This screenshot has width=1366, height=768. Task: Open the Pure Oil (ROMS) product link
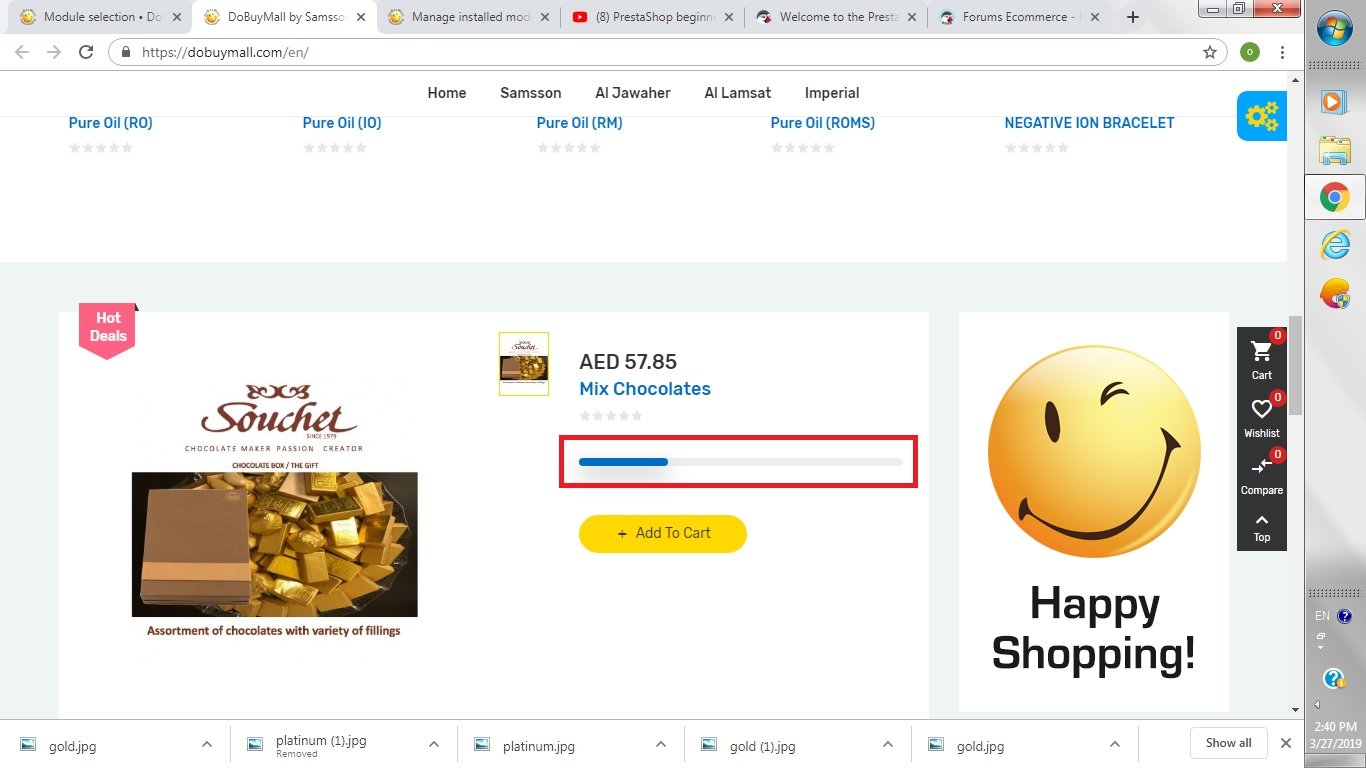823,123
